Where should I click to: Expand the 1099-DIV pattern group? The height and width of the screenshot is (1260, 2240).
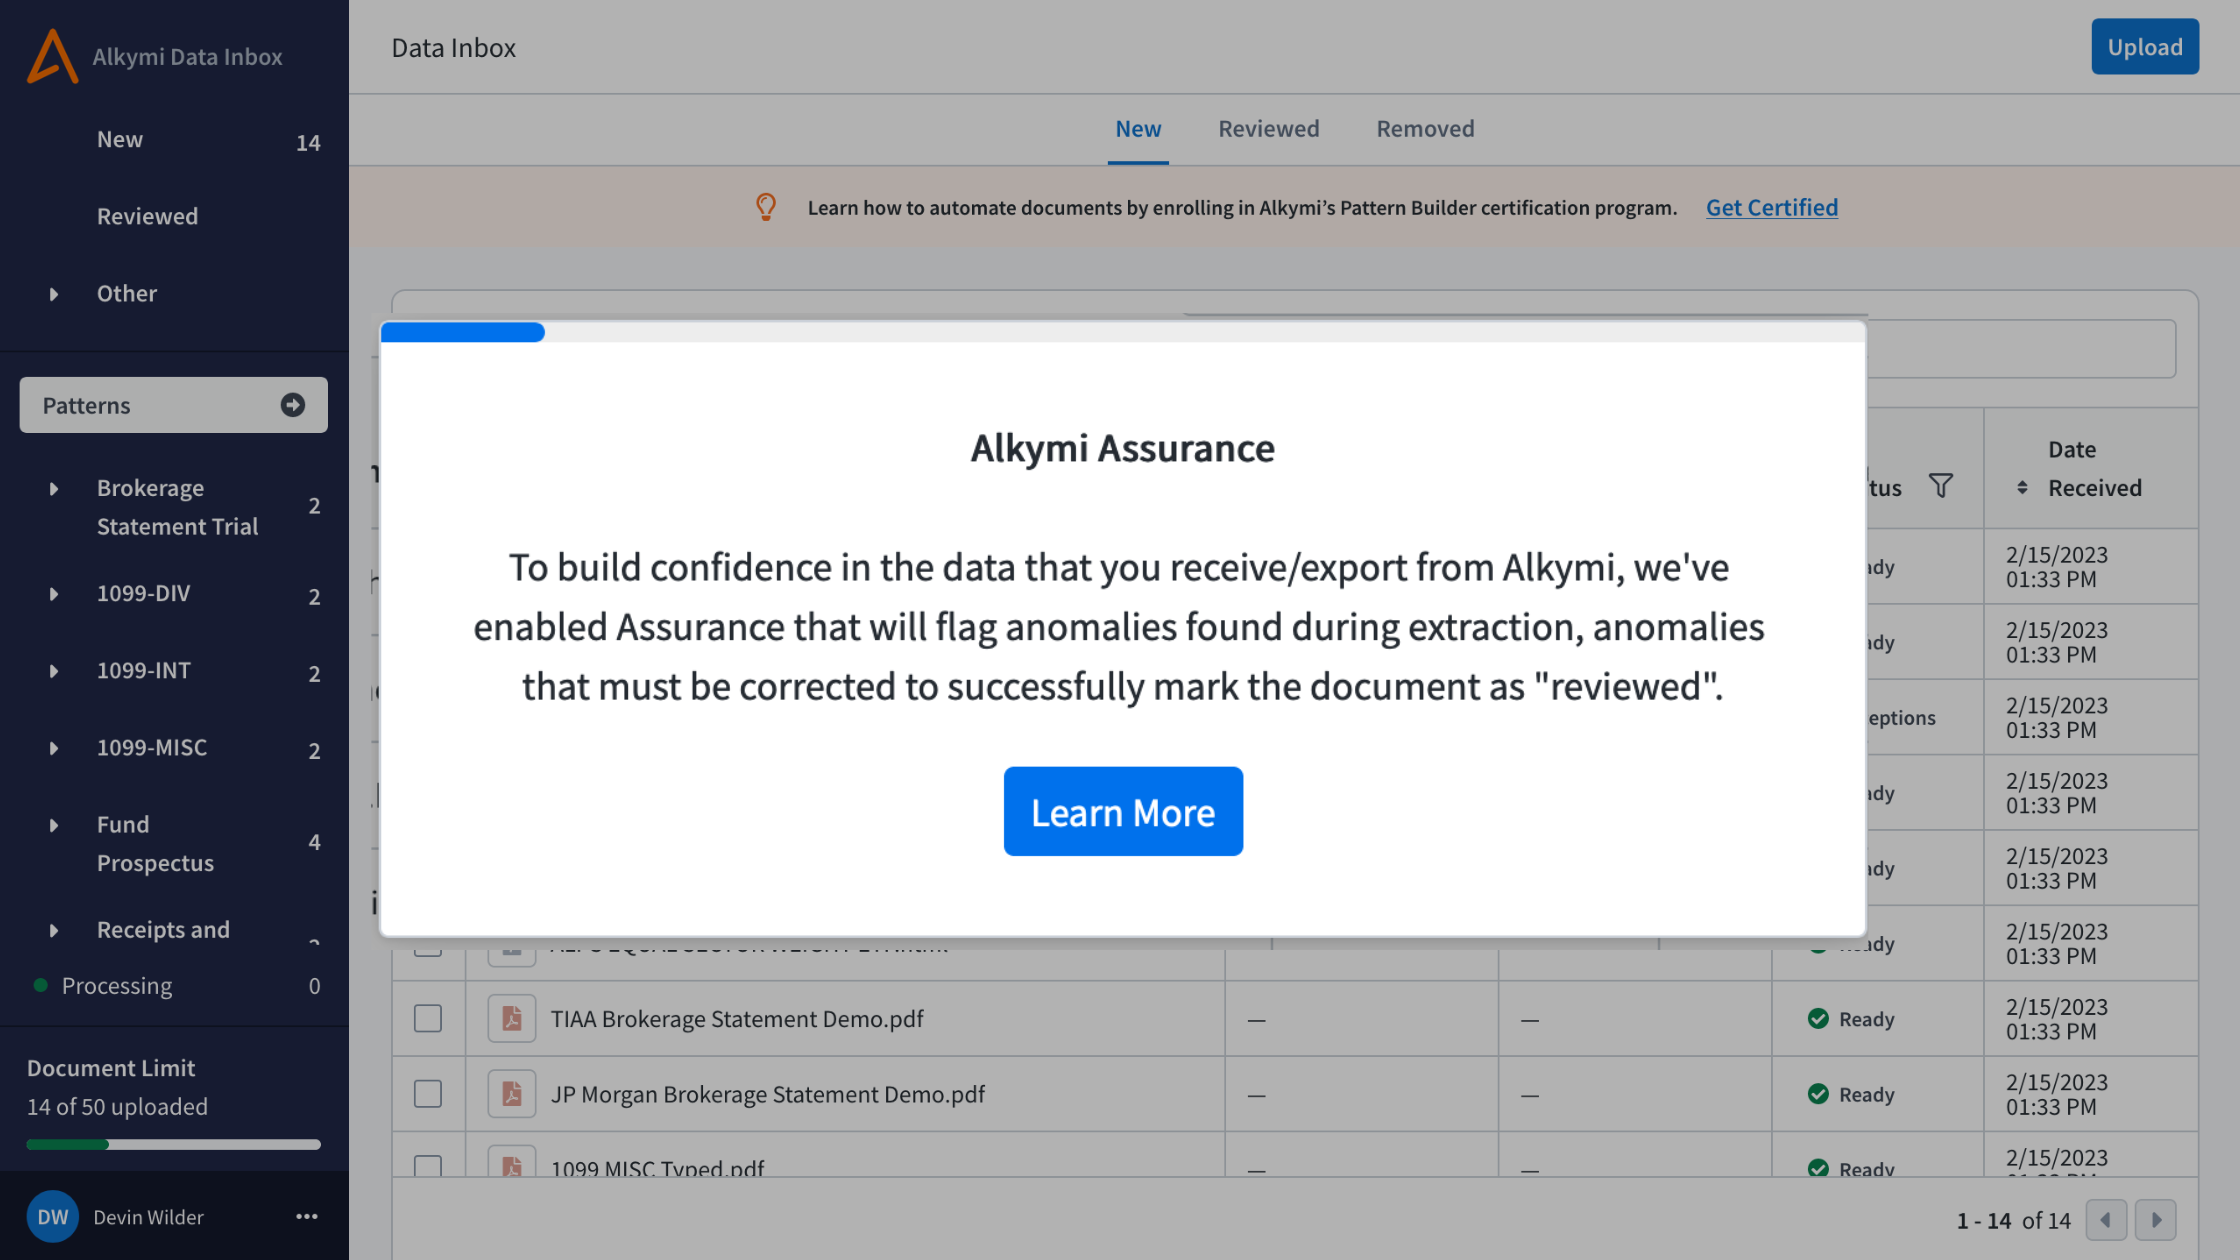pyautogui.click(x=54, y=594)
